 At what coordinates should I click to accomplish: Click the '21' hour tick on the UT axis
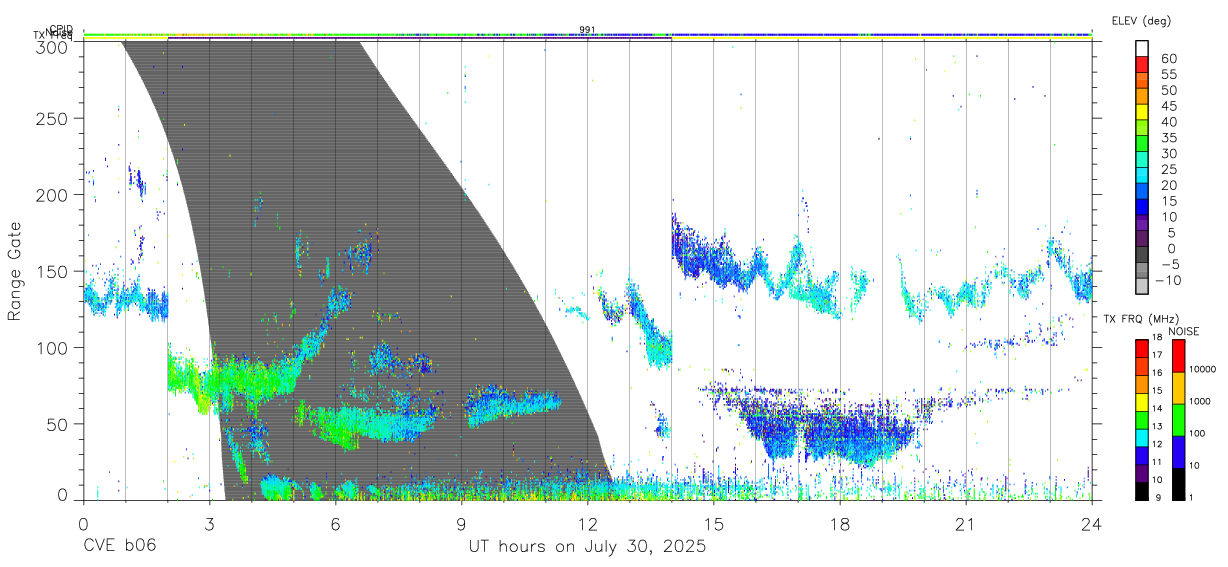pyautogui.click(x=966, y=523)
